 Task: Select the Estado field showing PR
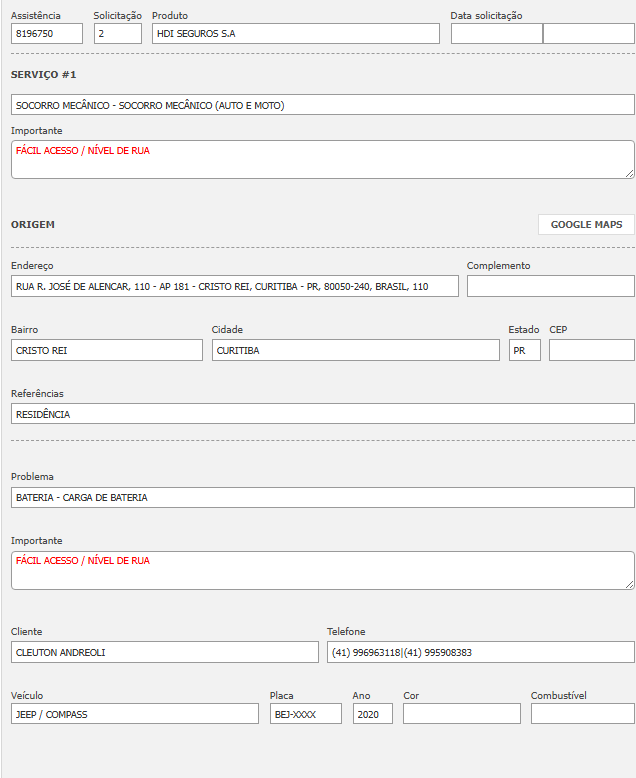(x=524, y=350)
